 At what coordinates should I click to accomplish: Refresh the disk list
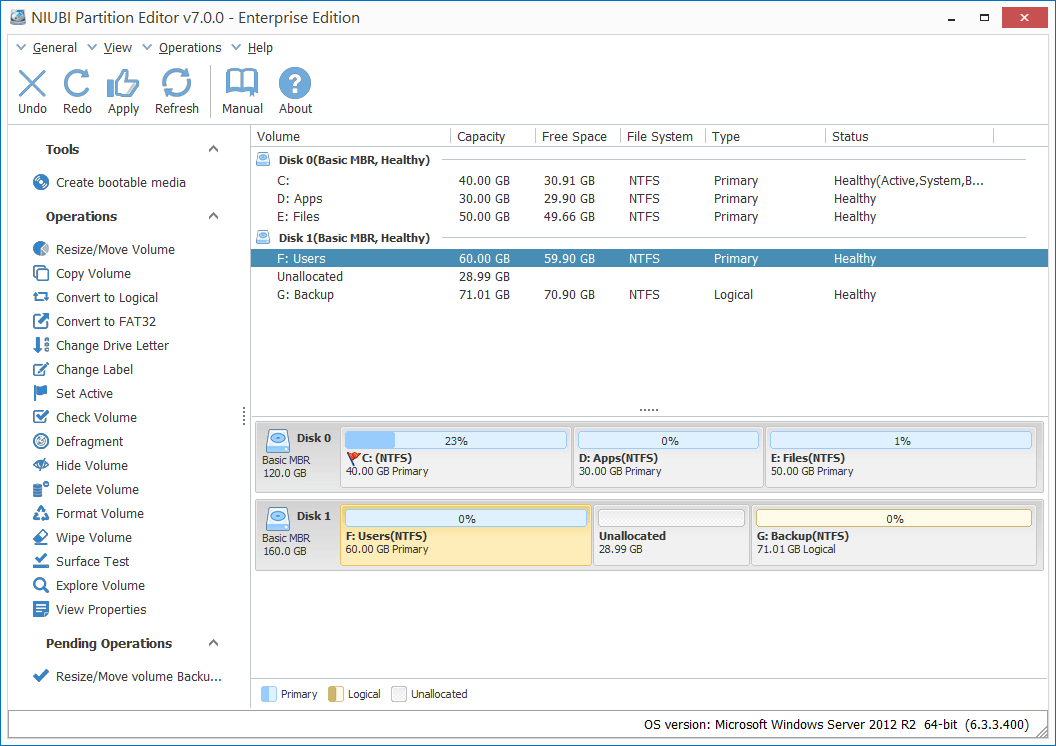click(x=176, y=83)
